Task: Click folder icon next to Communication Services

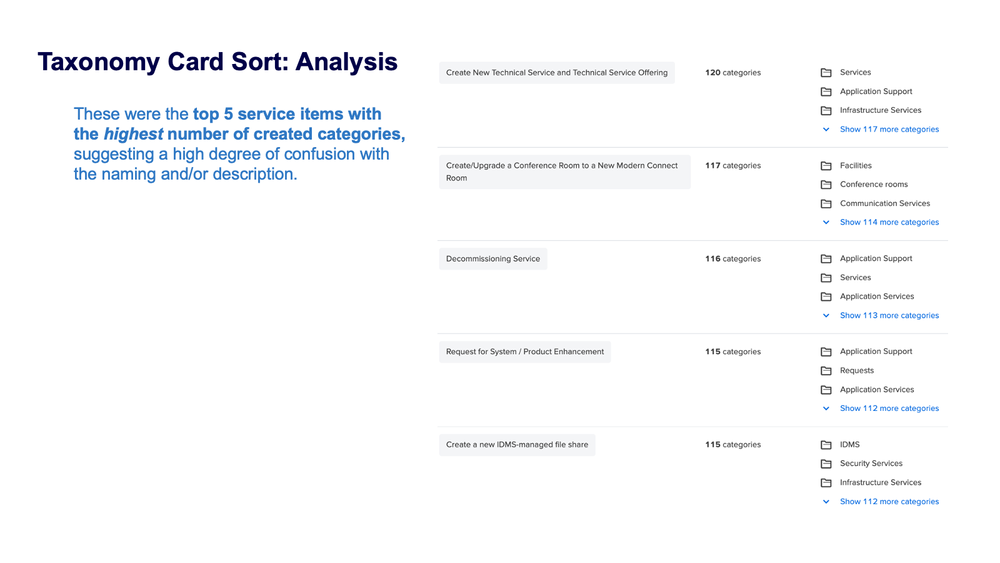Action: 826,204
